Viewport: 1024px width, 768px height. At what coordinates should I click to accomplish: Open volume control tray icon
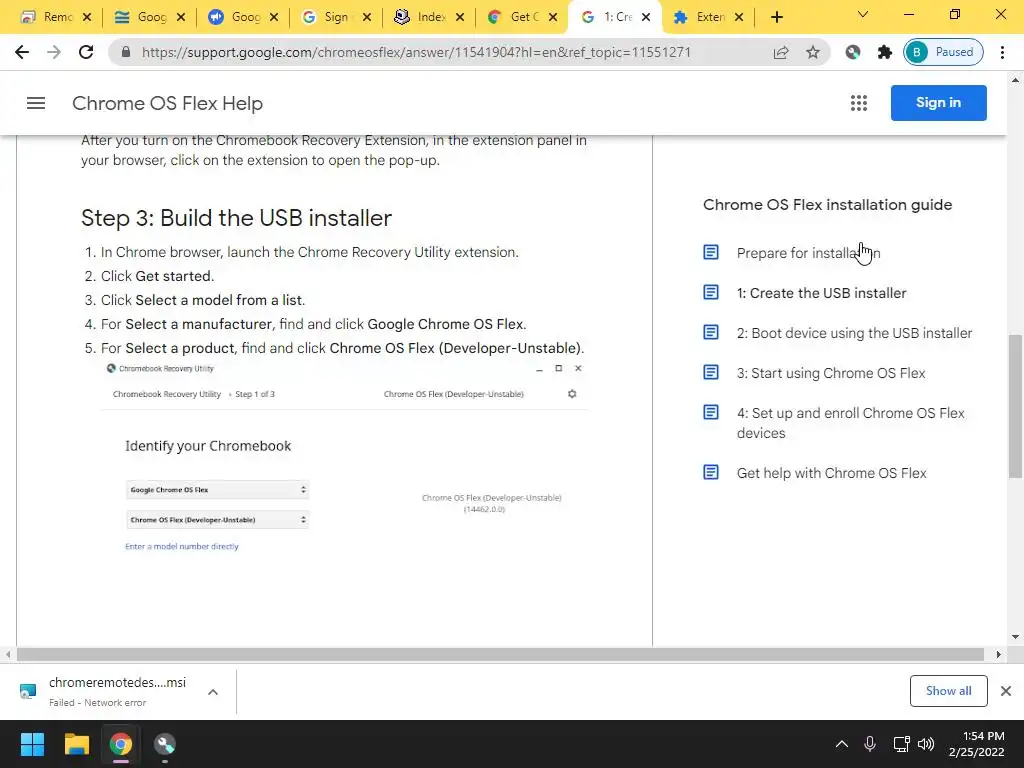coord(926,744)
